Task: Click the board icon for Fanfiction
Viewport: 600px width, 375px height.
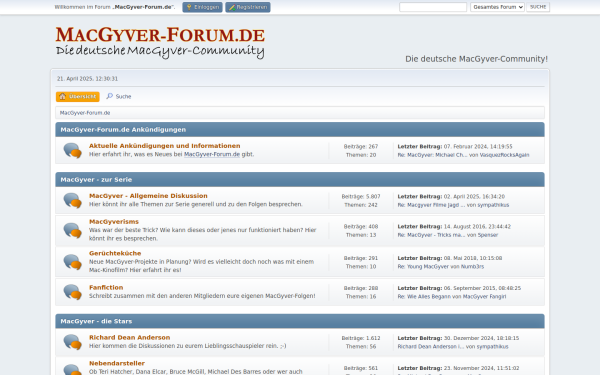Action: coord(72,292)
